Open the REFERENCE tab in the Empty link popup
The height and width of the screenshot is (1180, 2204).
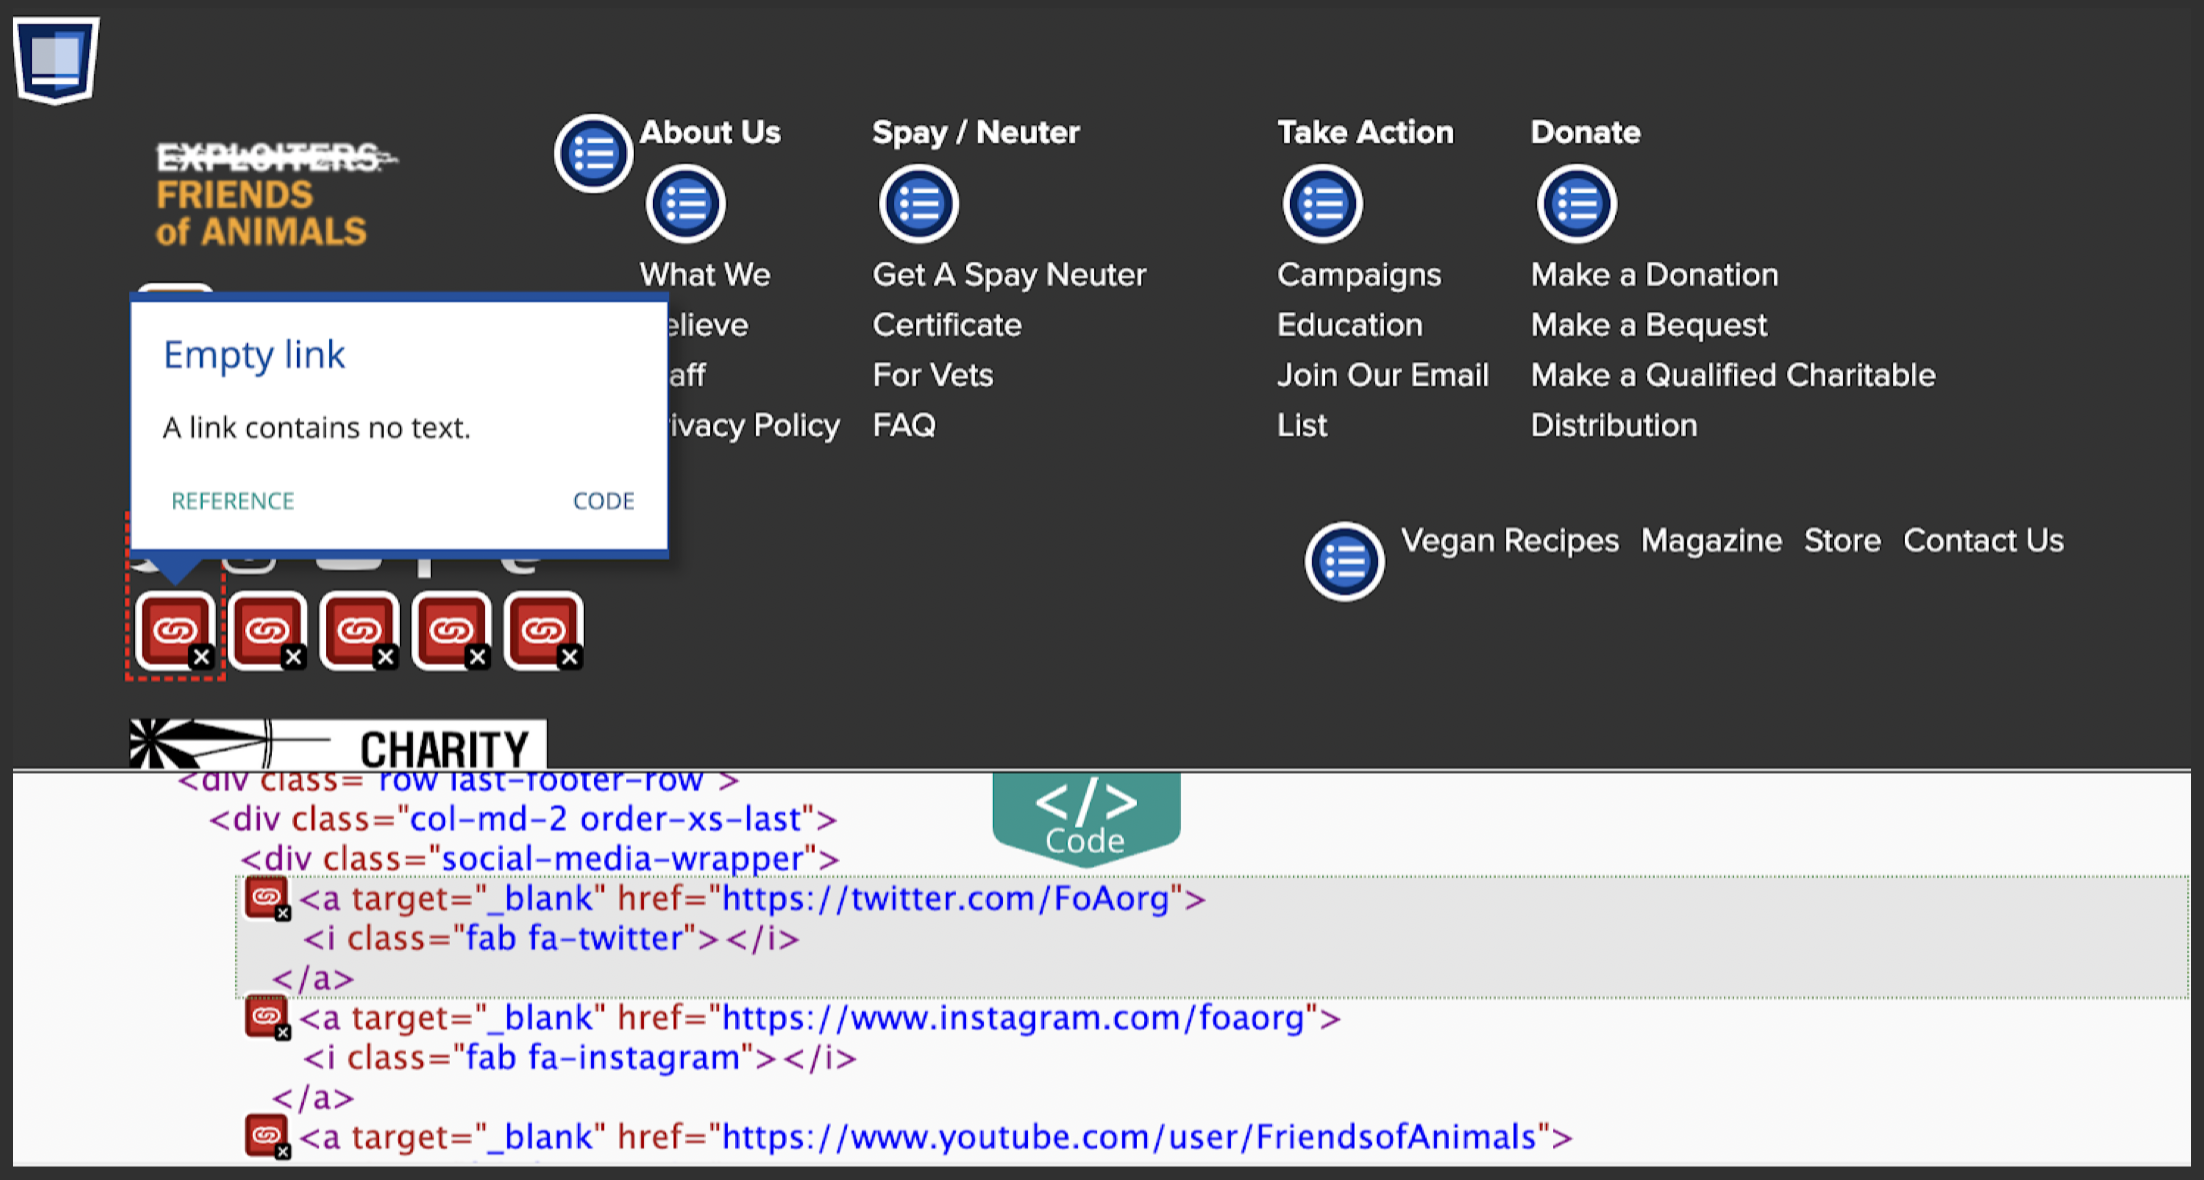231,500
